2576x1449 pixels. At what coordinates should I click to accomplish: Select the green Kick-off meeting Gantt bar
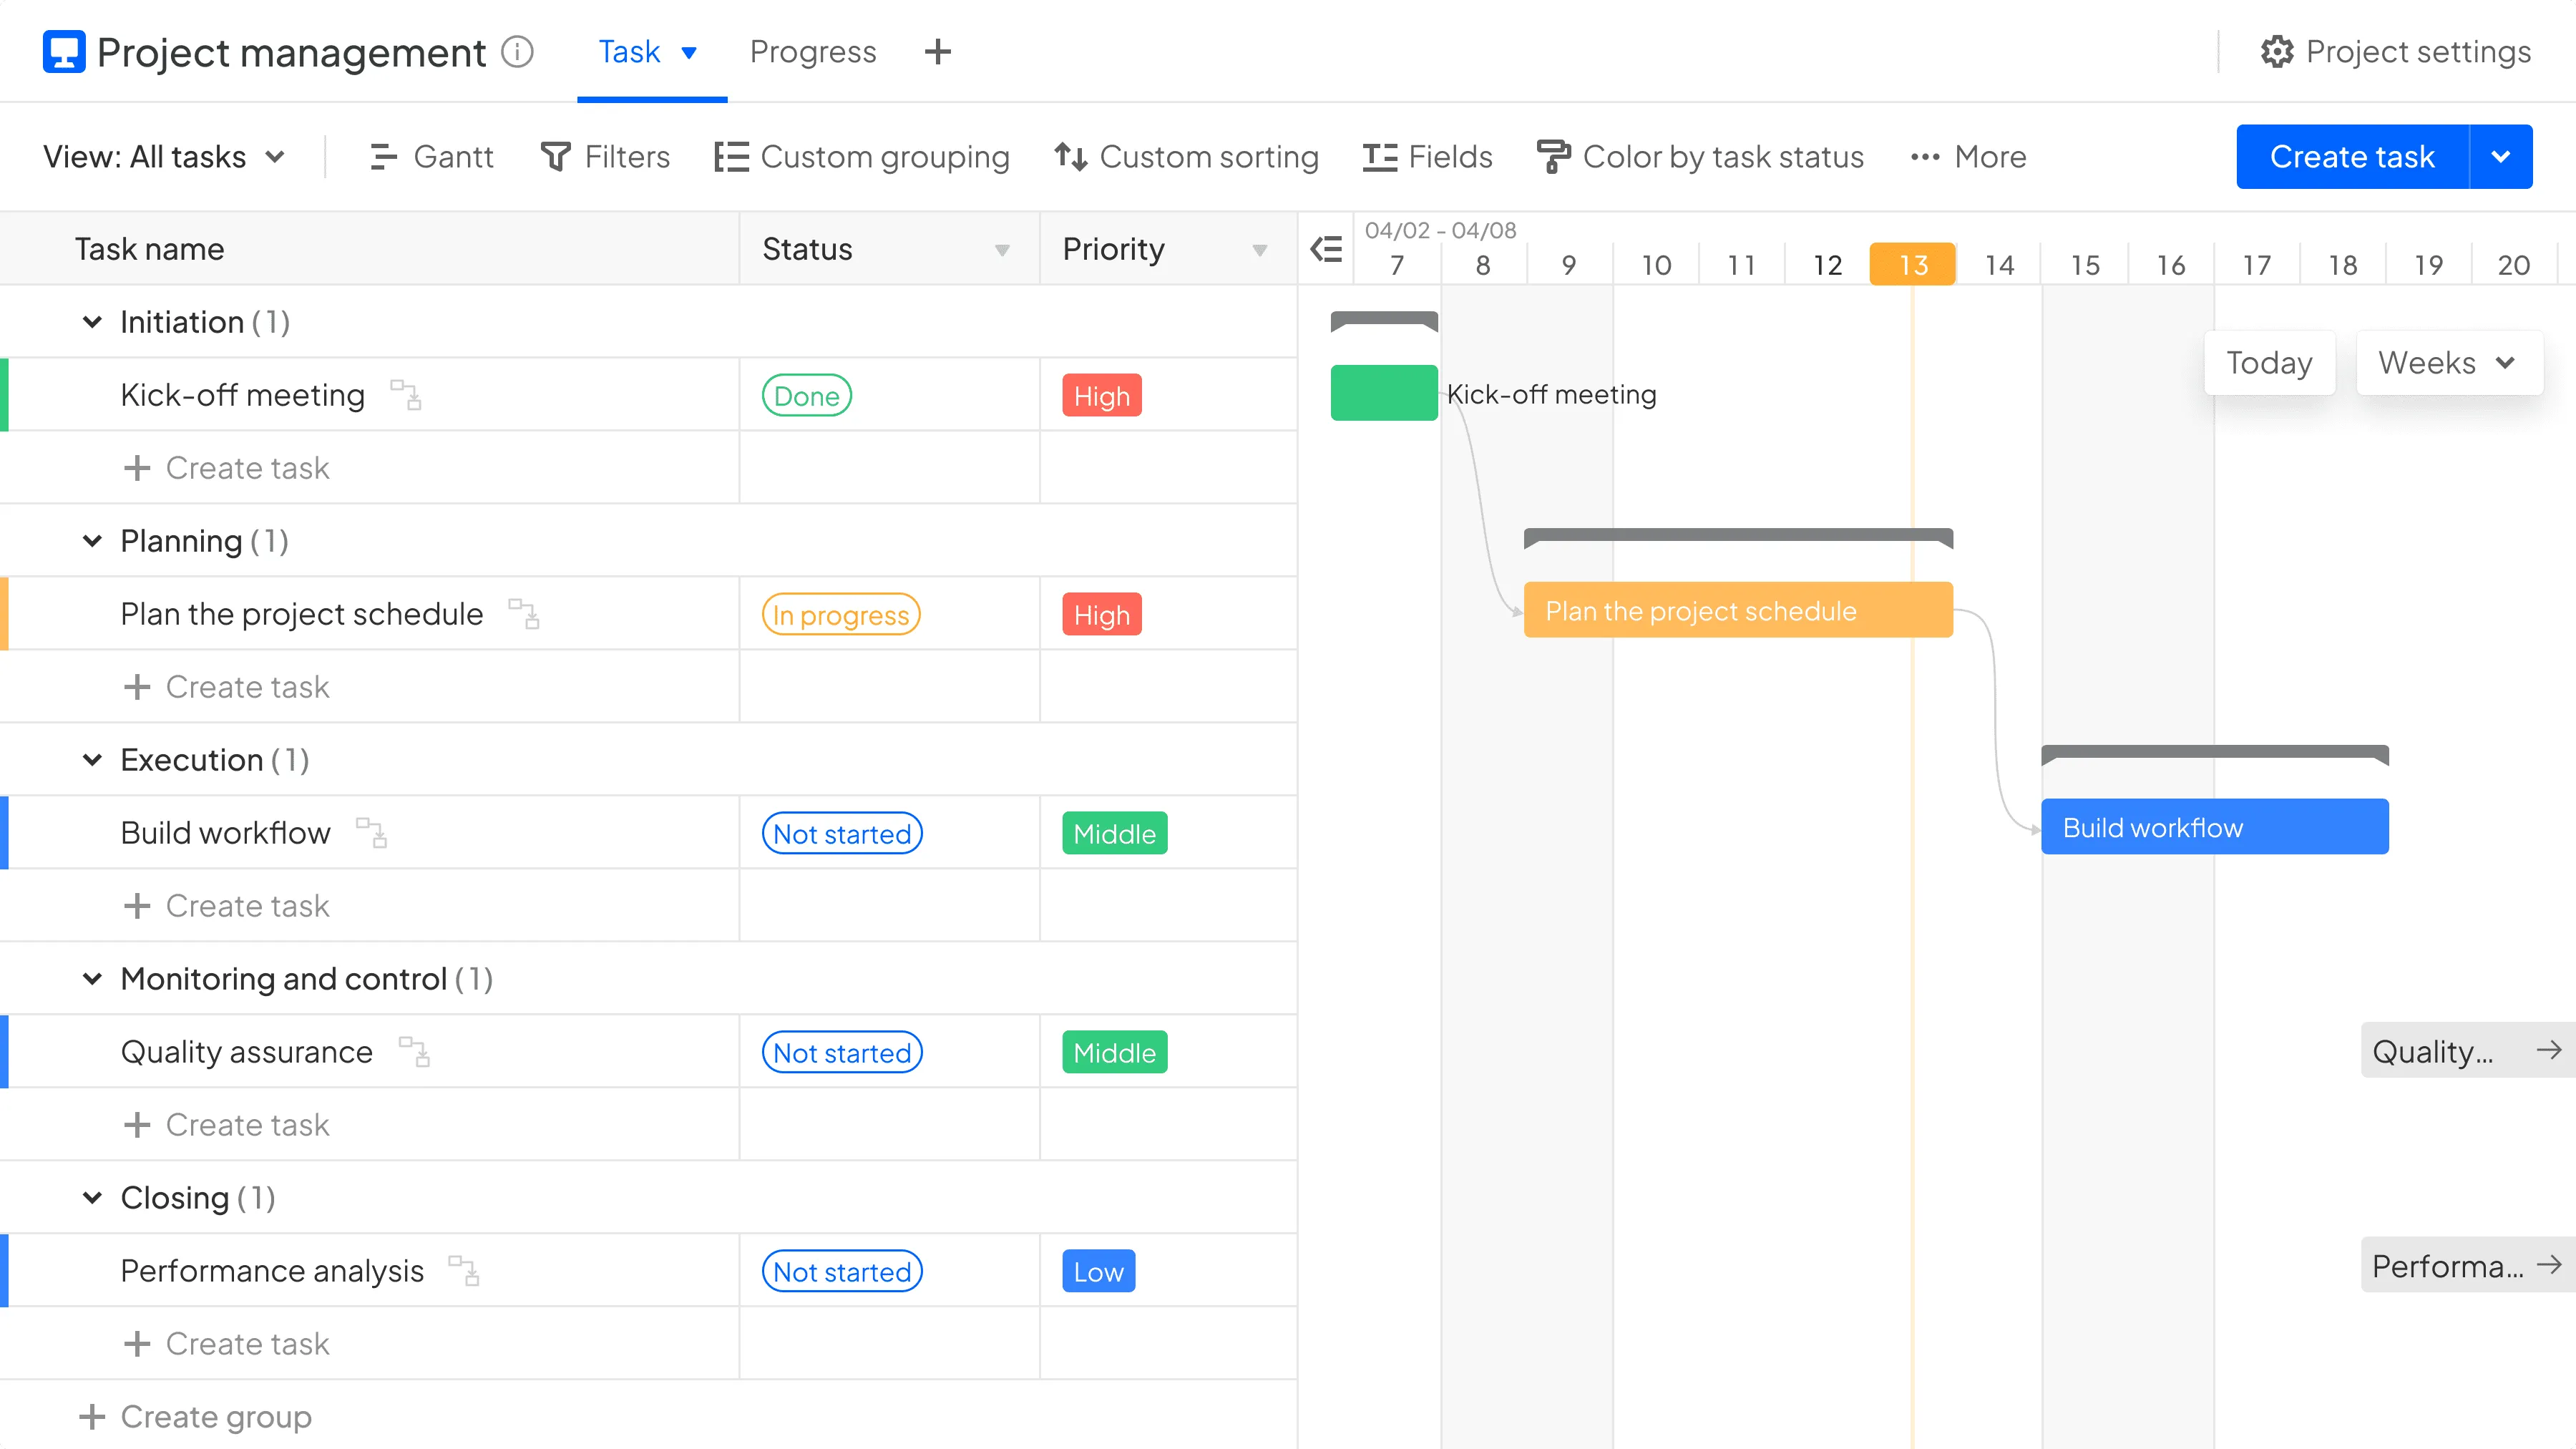tap(1384, 393)
